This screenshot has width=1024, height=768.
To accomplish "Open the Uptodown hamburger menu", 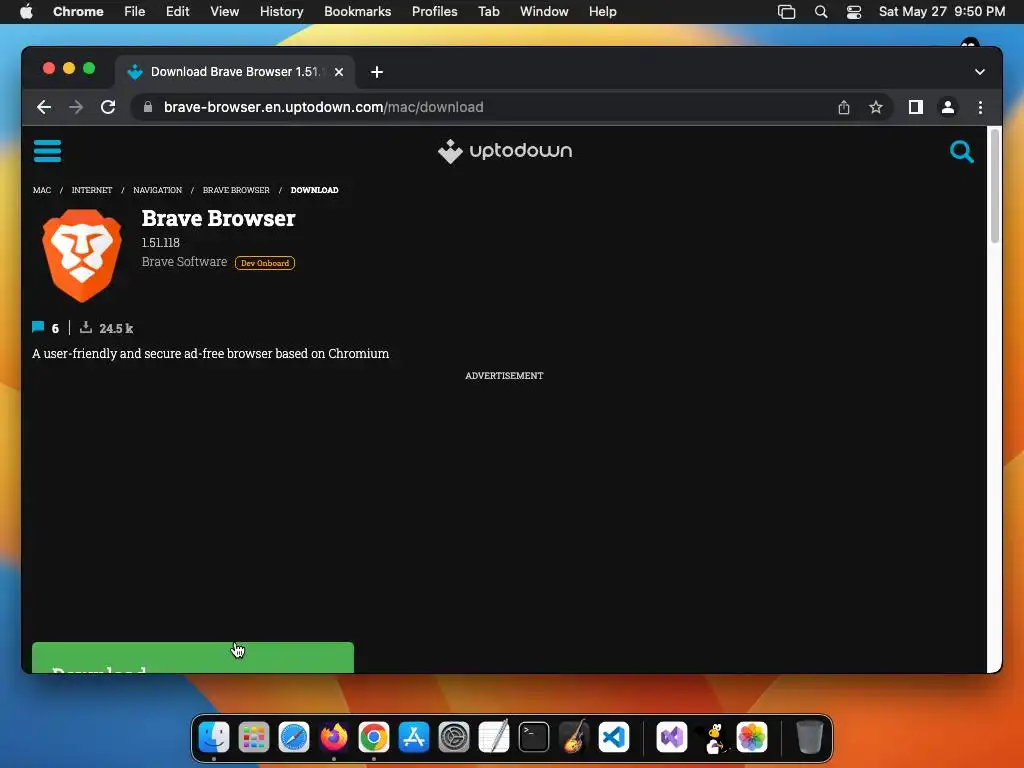I will tap(47, 151).
